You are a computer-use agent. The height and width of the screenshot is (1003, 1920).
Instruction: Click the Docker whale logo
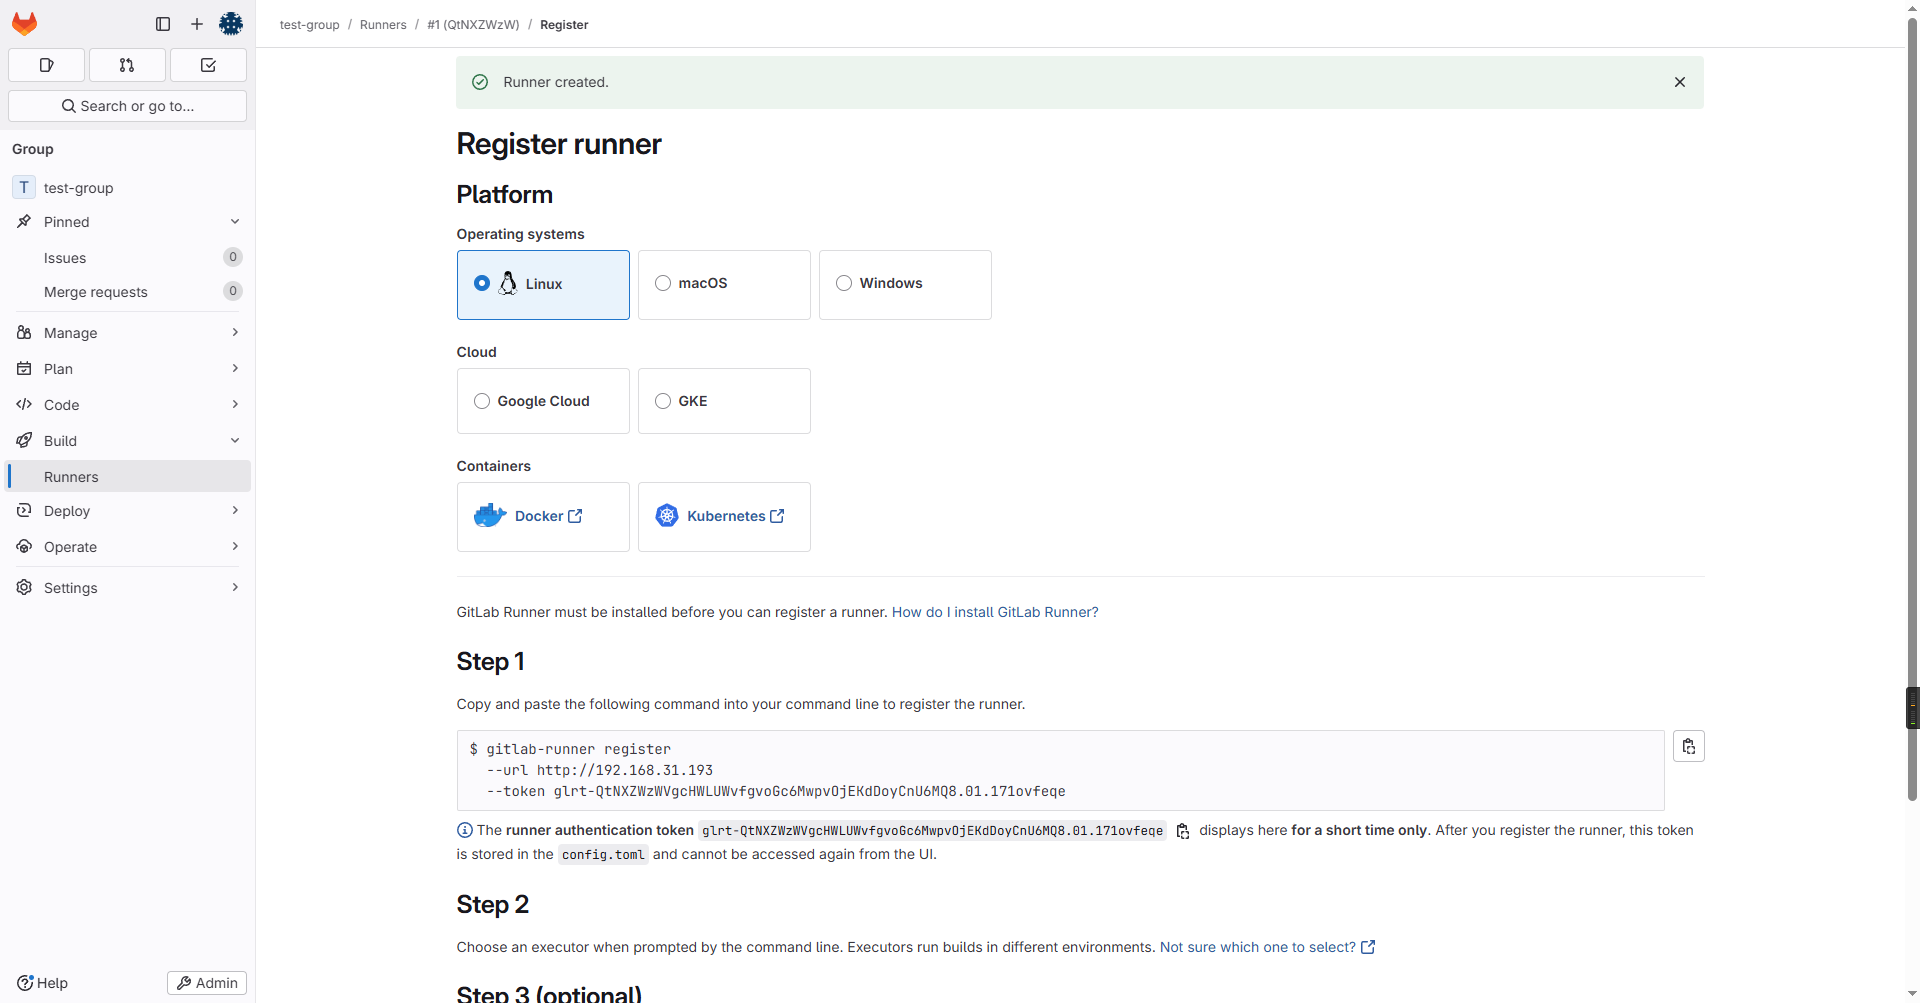click(x=490, y=516)
